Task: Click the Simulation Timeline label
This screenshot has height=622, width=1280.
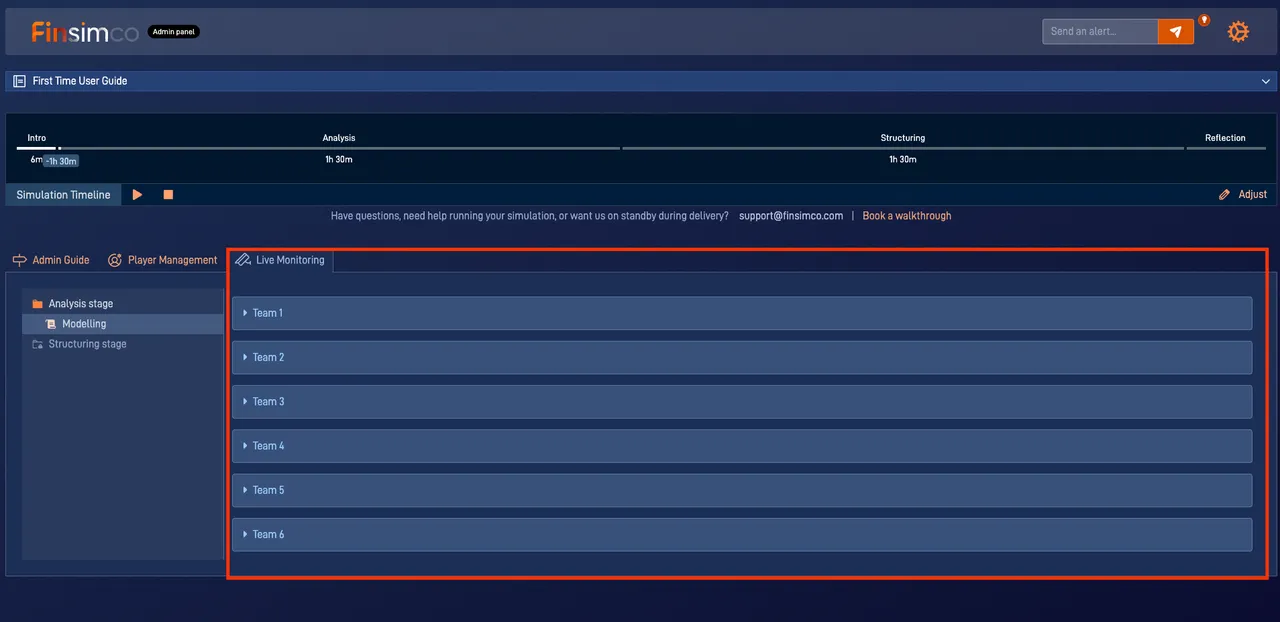Action: click(x=64, y=195)
